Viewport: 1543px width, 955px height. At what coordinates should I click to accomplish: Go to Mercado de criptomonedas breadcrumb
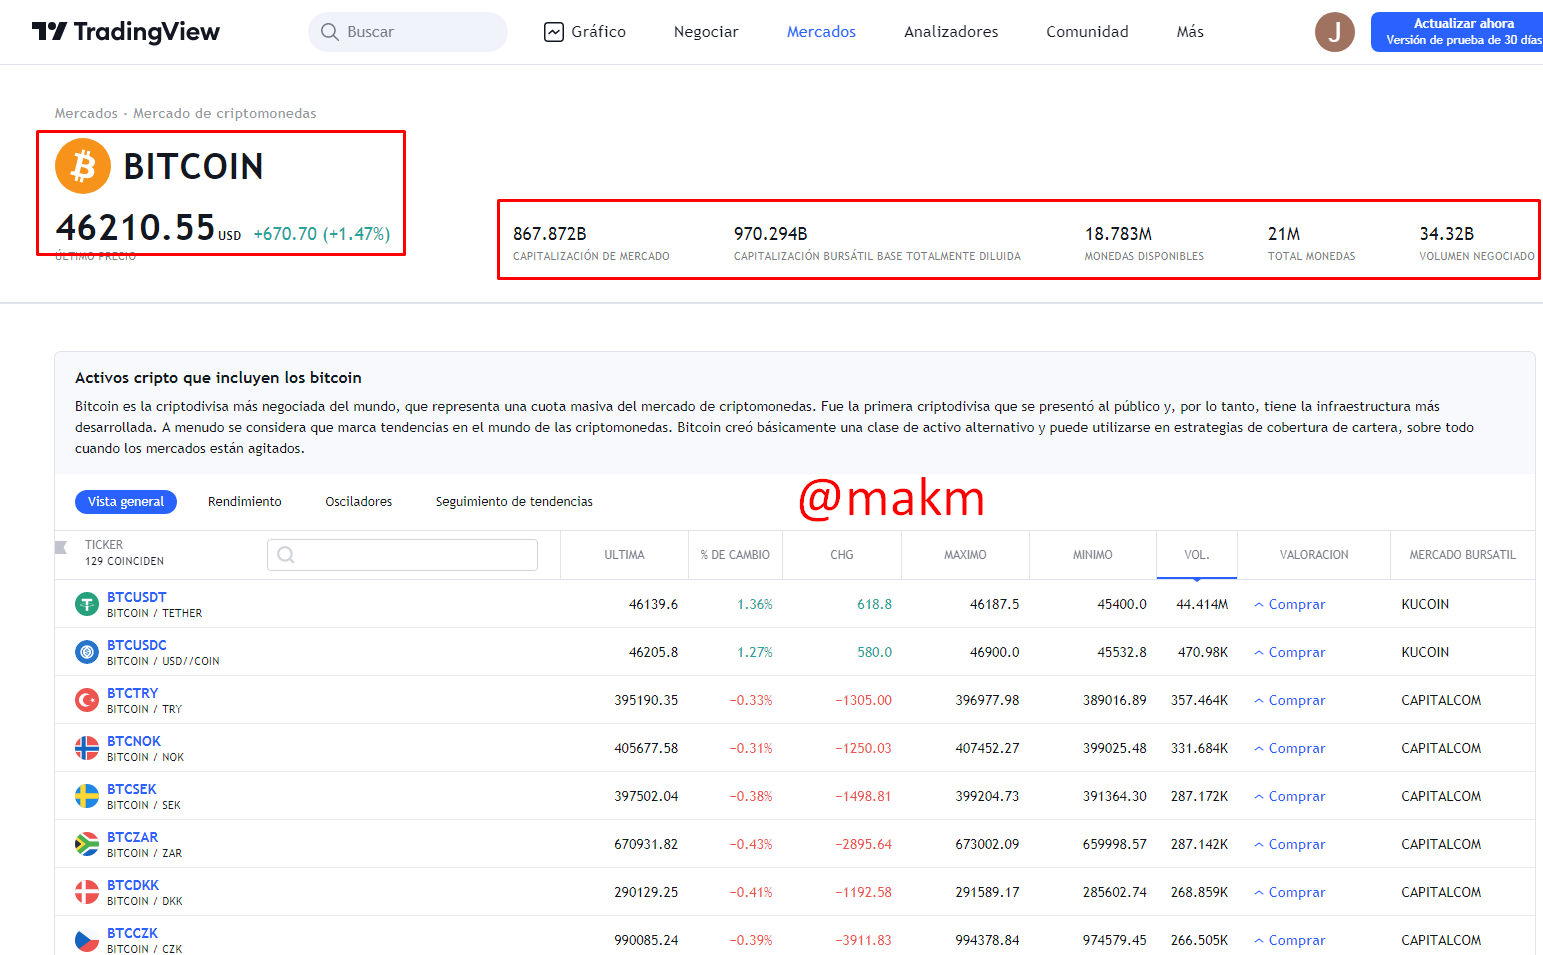[225, 113]
